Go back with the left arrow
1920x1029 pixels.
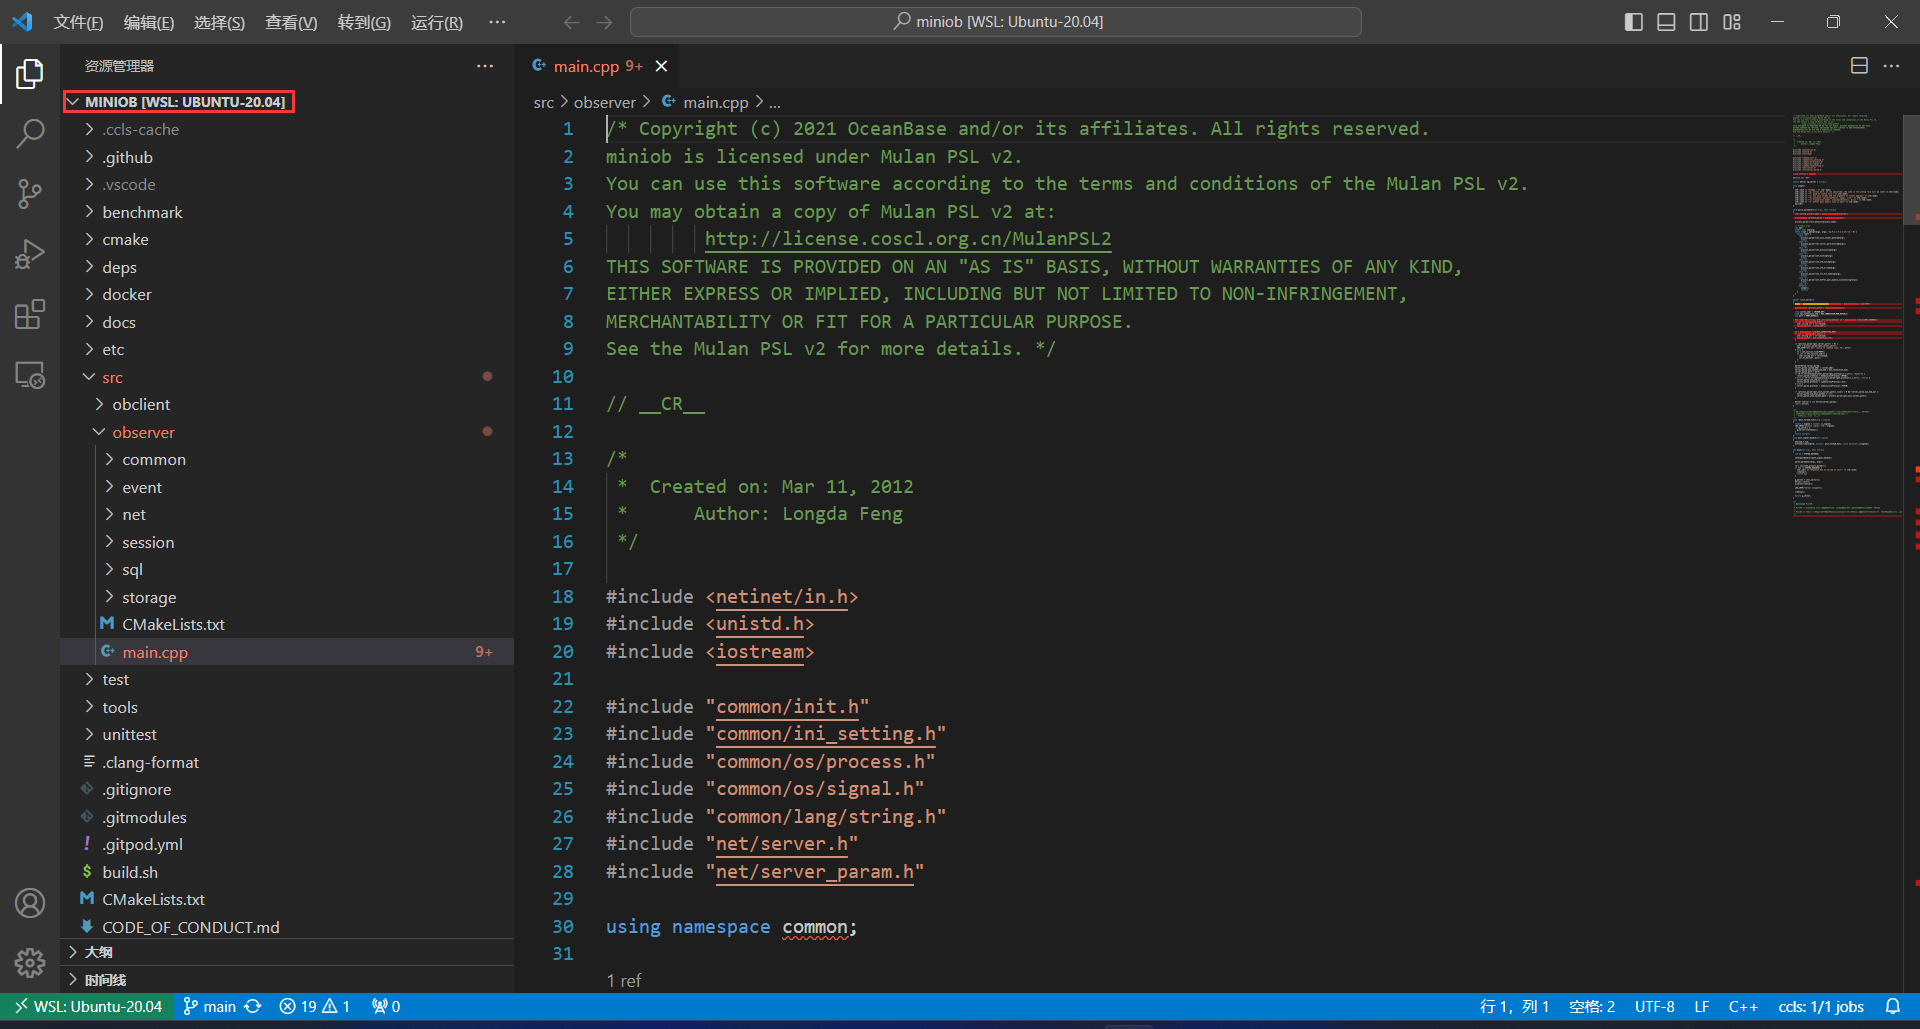click(x=571, y=22)
